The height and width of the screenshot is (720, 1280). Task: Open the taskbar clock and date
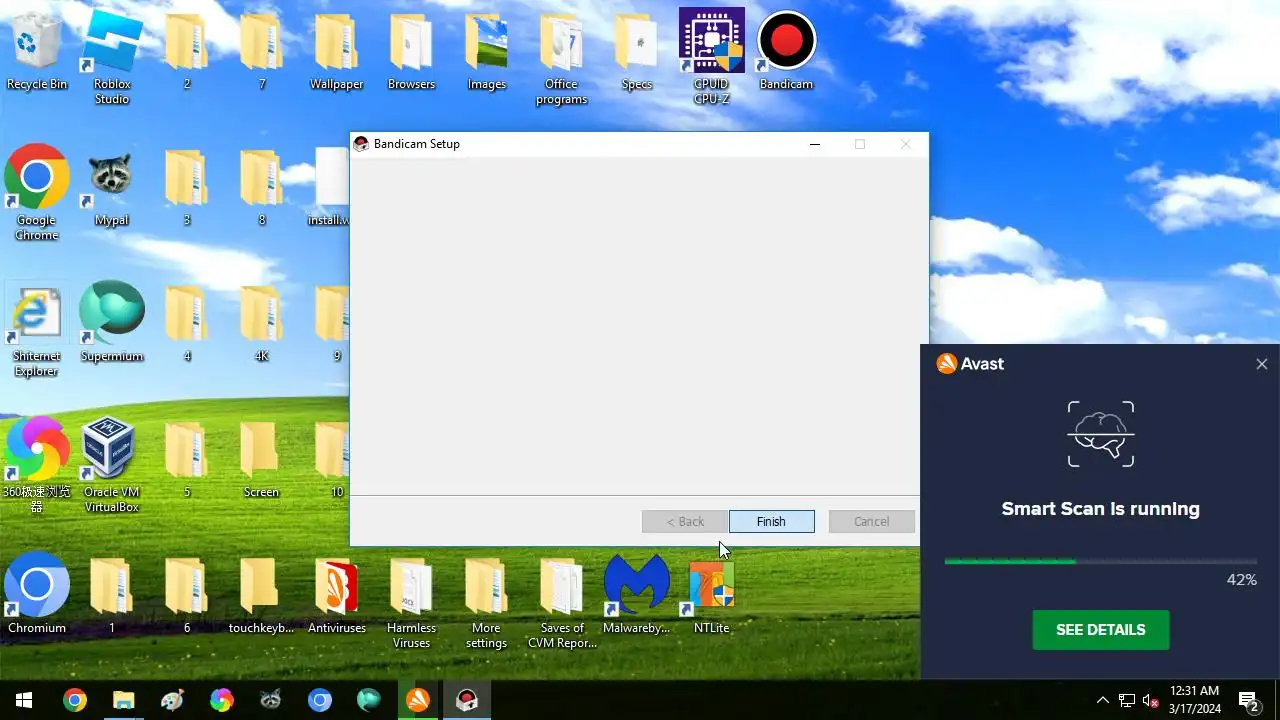pyautogui.click(x=1195, y=700)
